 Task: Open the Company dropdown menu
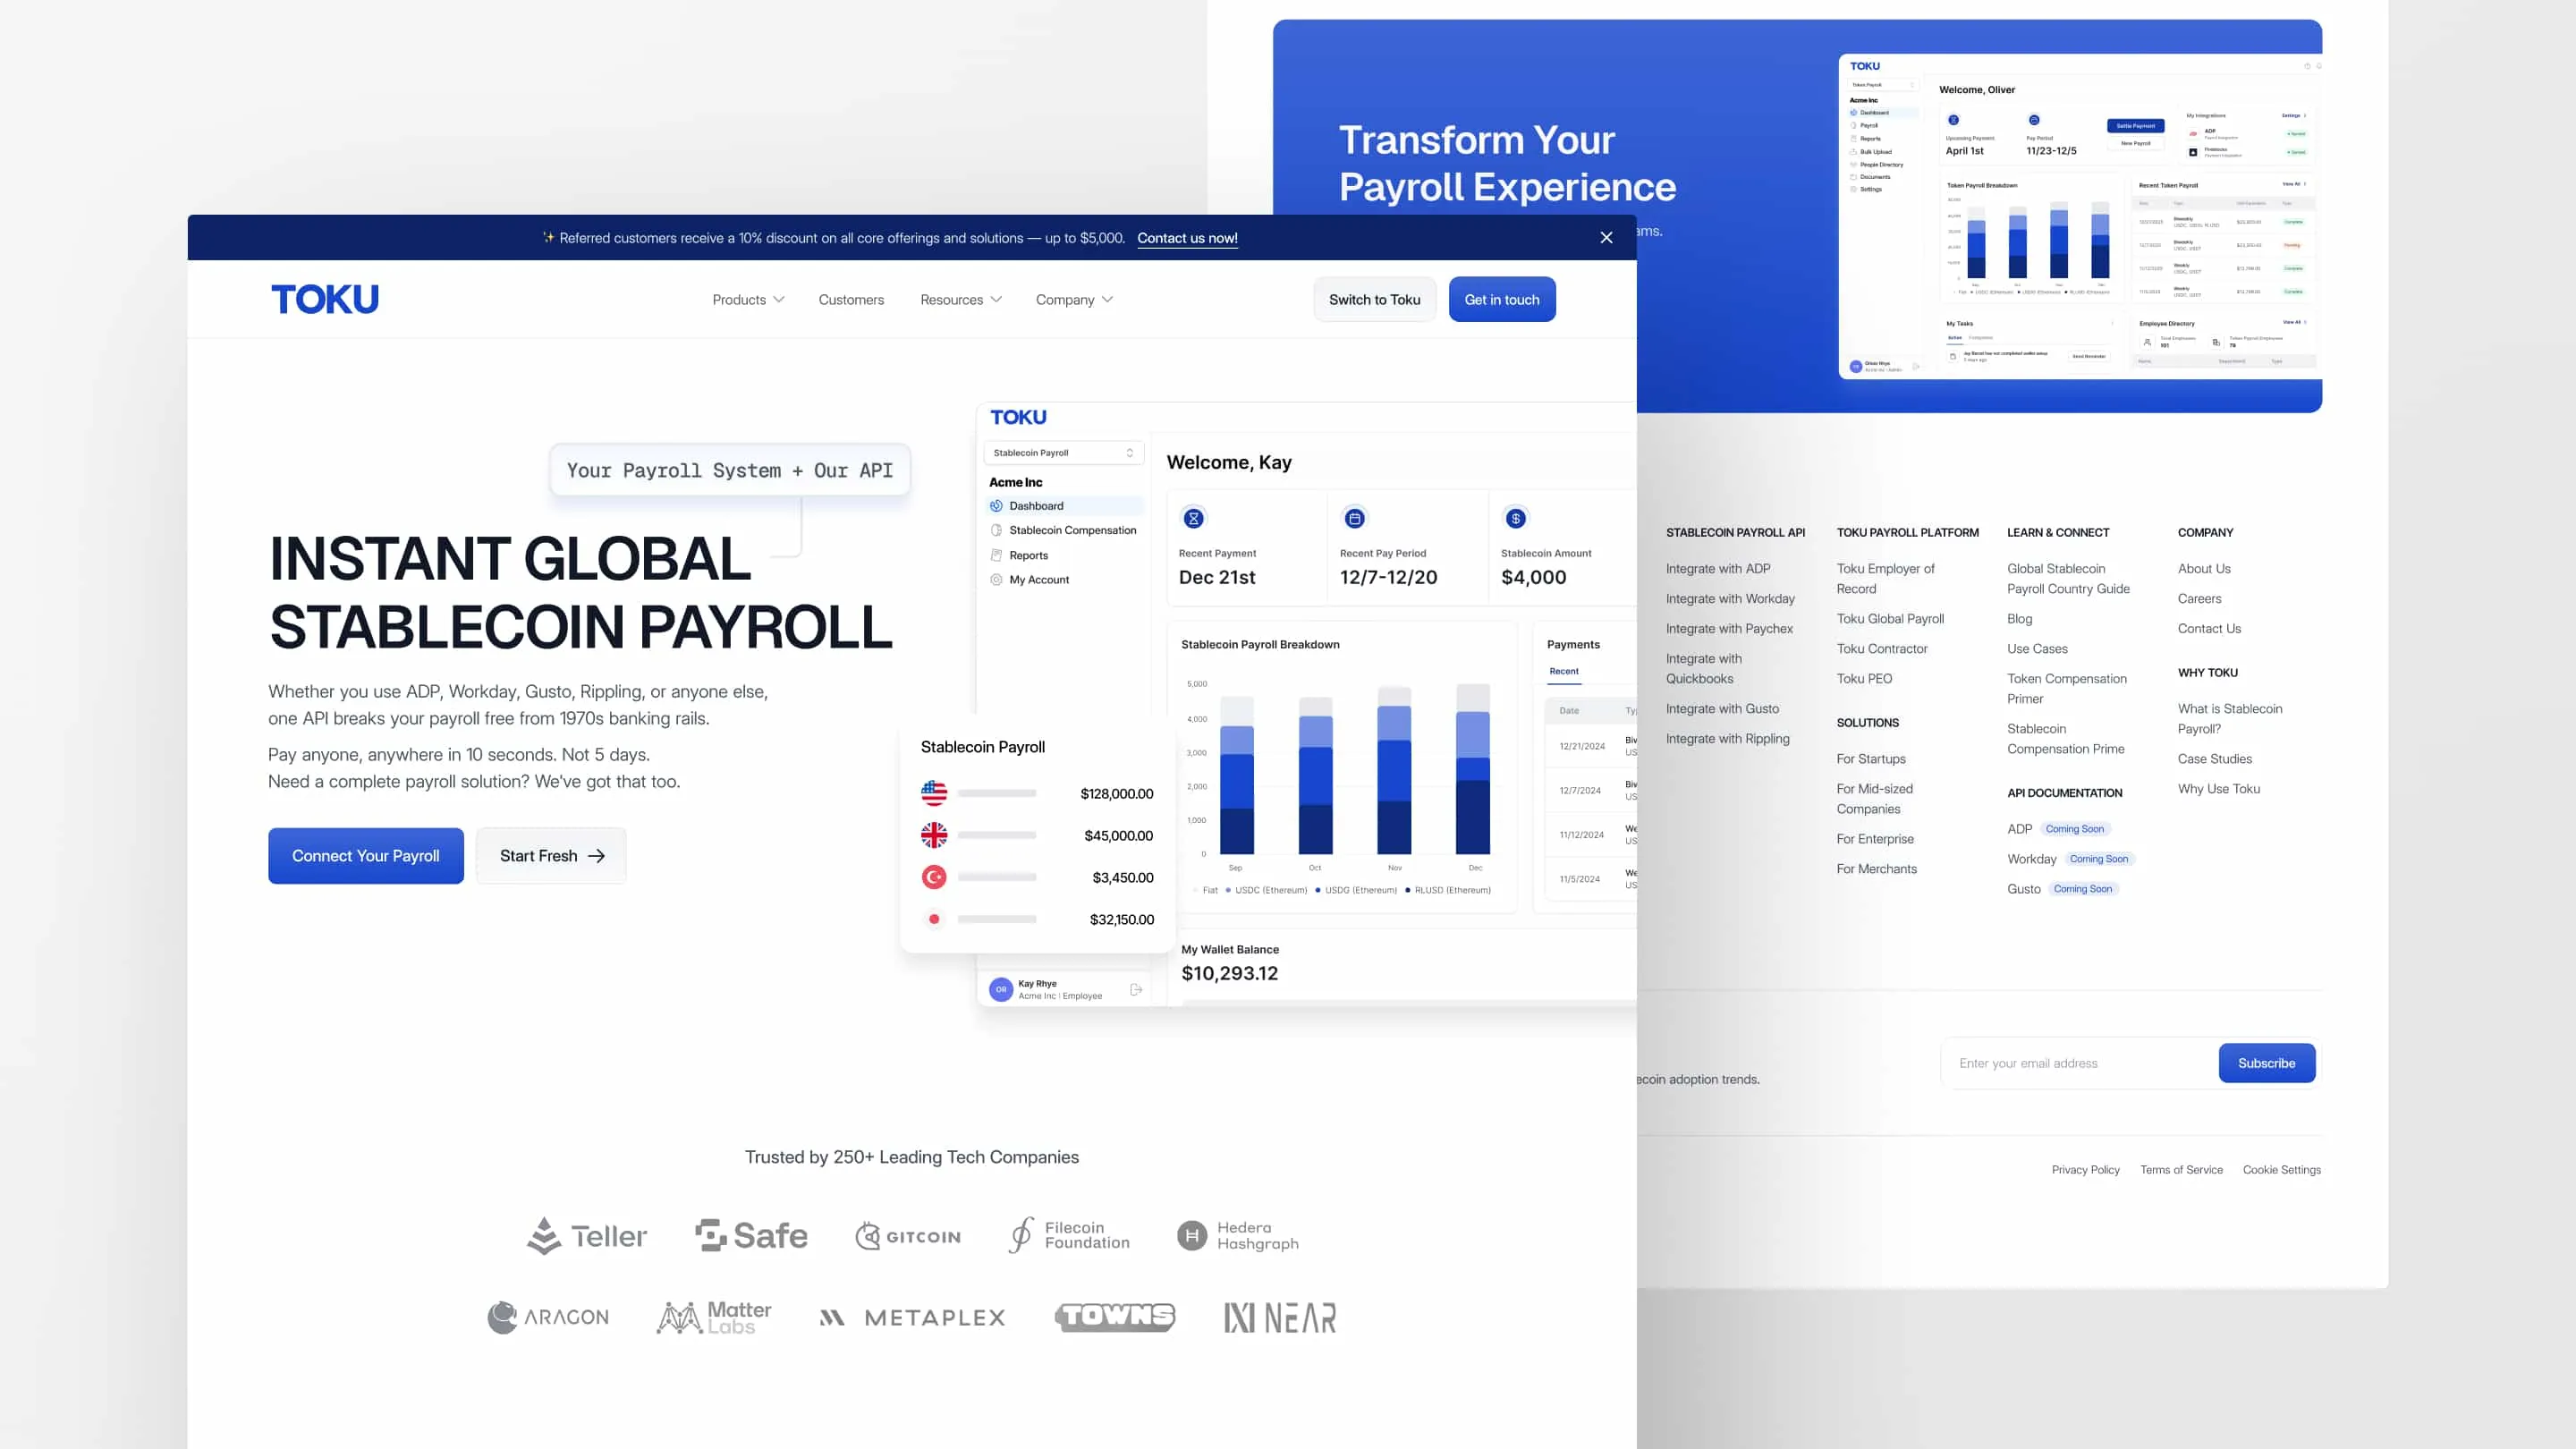(1074, 300)
